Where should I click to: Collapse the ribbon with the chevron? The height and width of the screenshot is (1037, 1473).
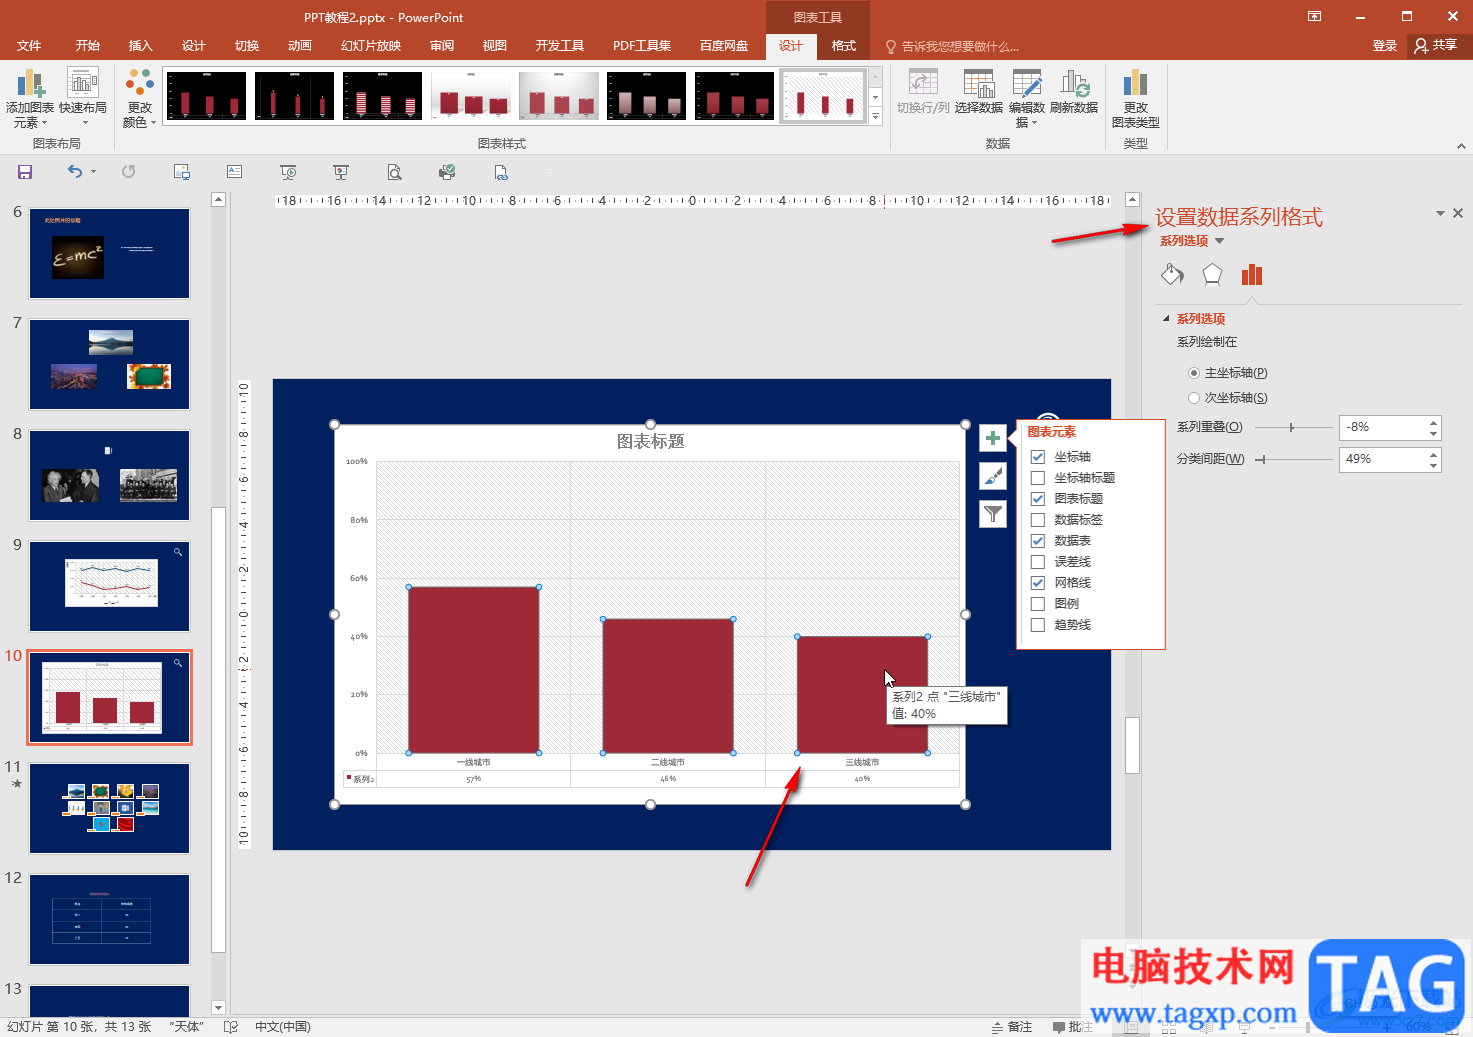[1461, 146]
